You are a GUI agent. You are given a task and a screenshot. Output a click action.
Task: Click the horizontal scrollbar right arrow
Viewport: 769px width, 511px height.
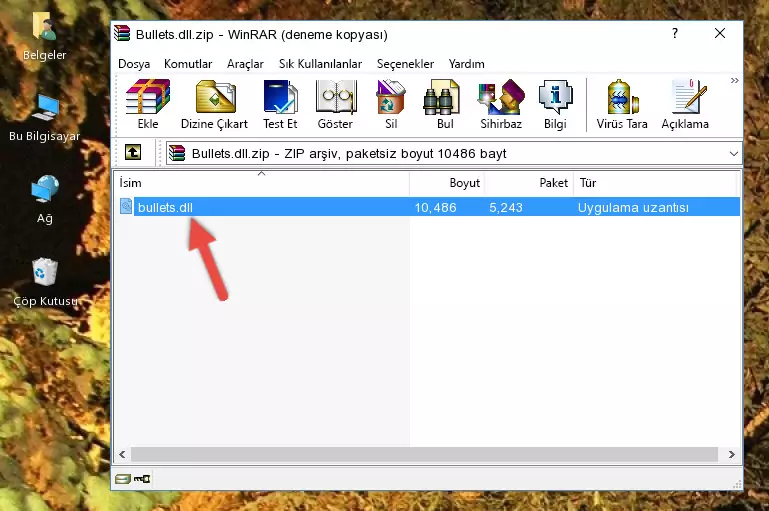tap(731, 455)
